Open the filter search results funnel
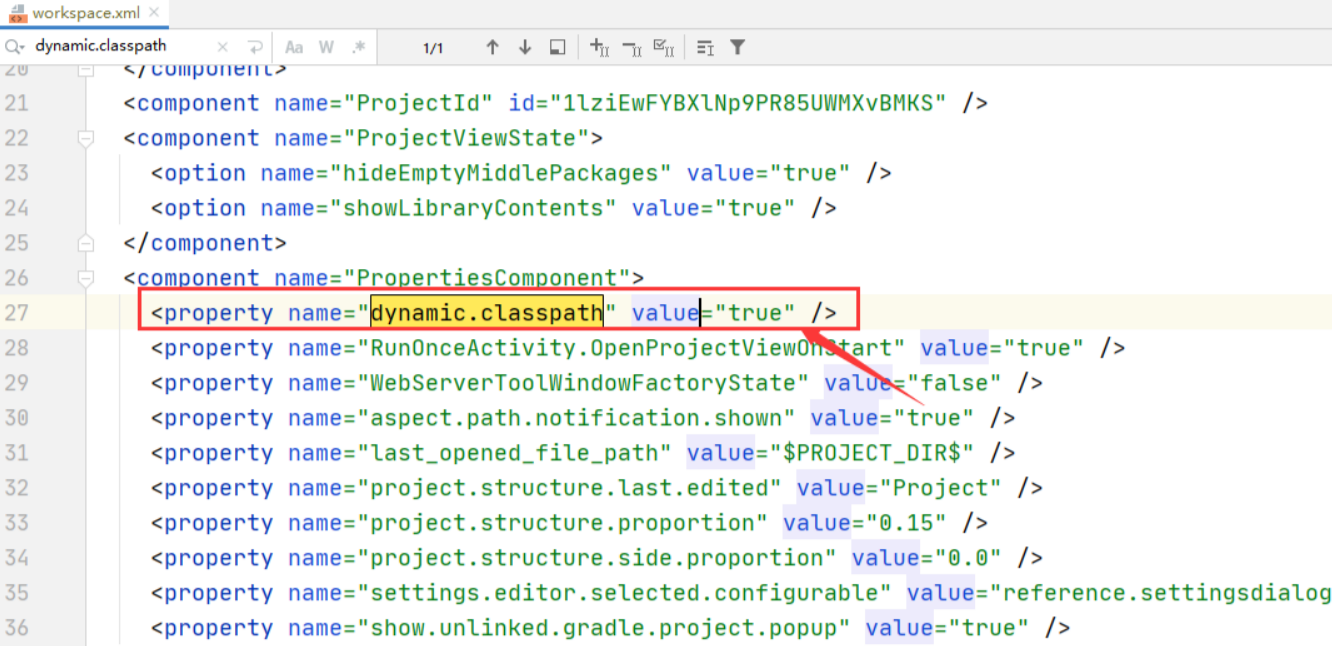1332x646 pixels. click(737, 46)
